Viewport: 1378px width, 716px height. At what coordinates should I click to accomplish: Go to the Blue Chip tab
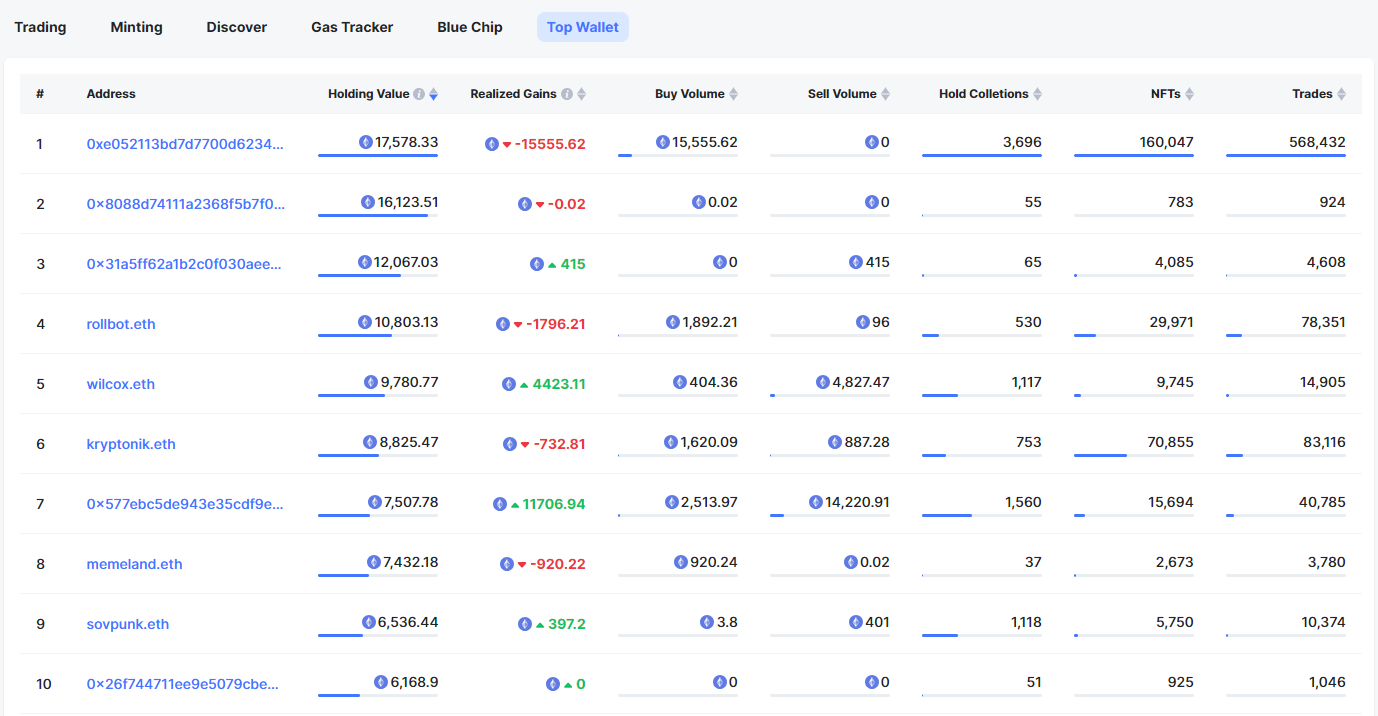tap(470, 27)
